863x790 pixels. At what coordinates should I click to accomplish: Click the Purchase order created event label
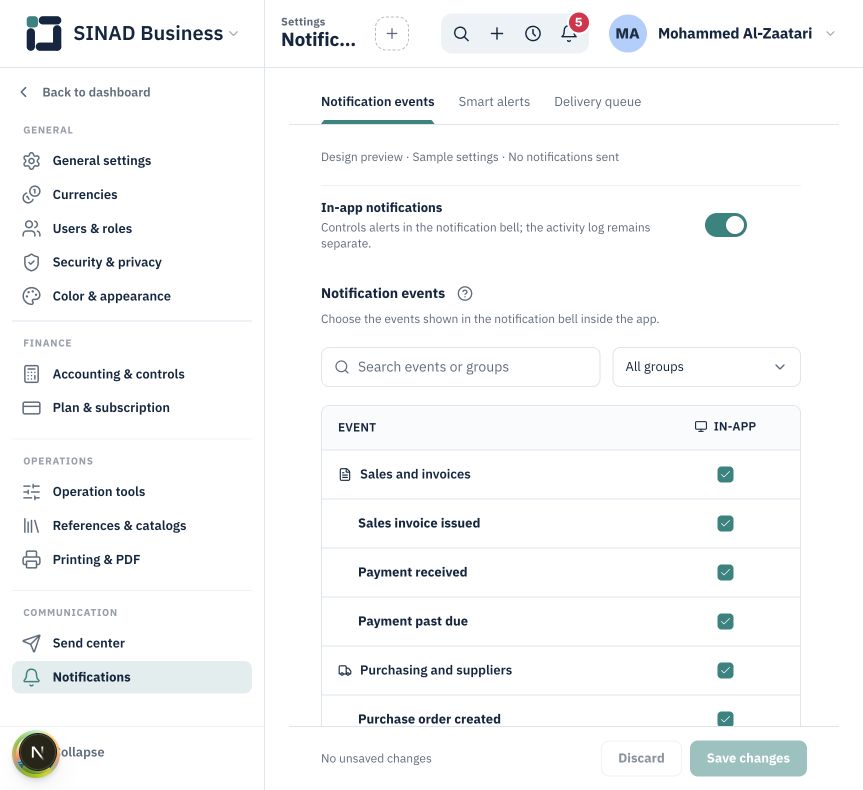(429, 719)
